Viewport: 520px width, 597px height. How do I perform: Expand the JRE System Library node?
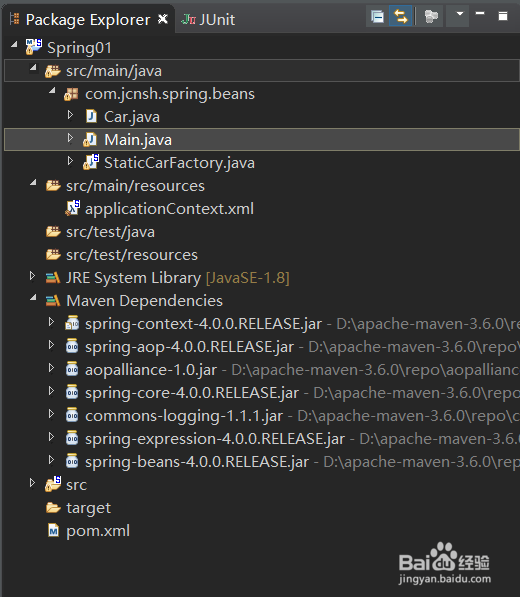[x=32, y=275]
